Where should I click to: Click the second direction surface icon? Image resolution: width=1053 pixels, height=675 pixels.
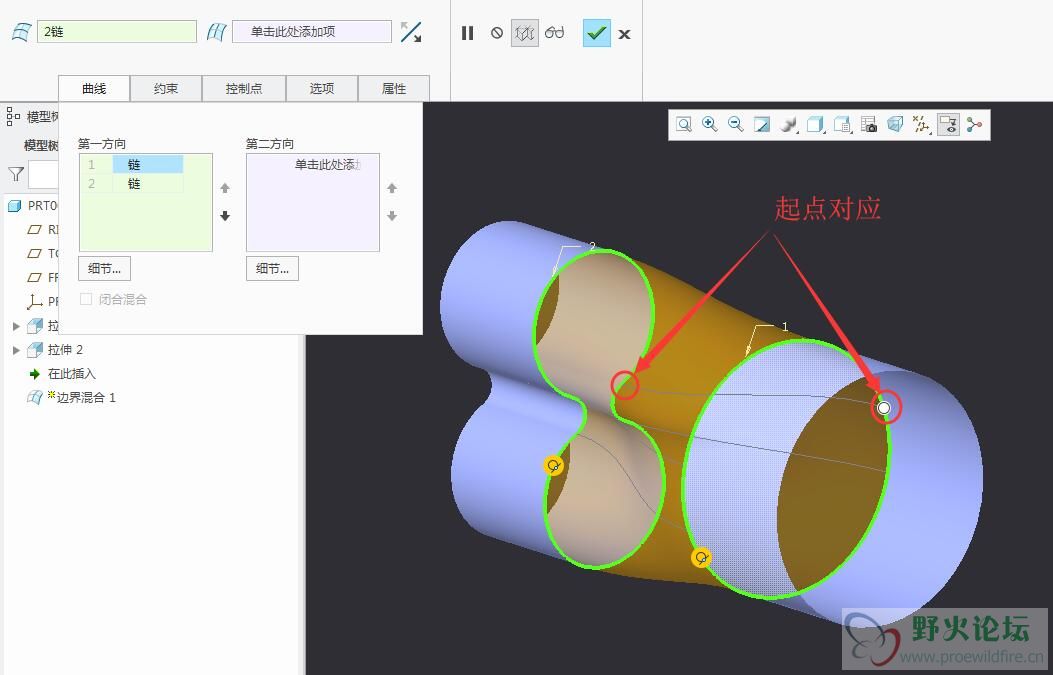coord(216,32)
